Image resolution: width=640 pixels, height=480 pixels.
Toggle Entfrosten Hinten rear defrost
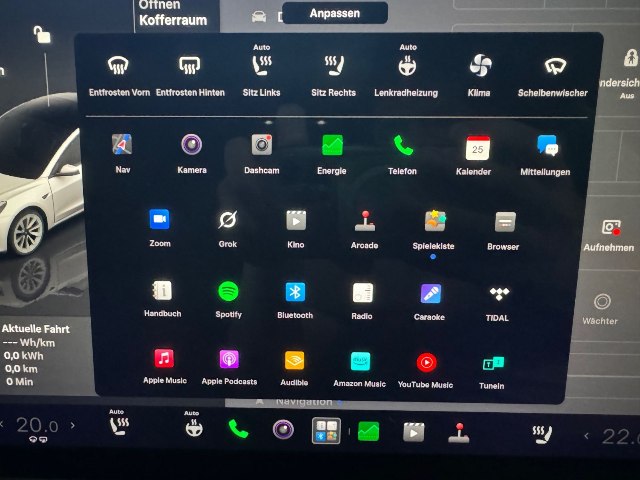point(189,65)
